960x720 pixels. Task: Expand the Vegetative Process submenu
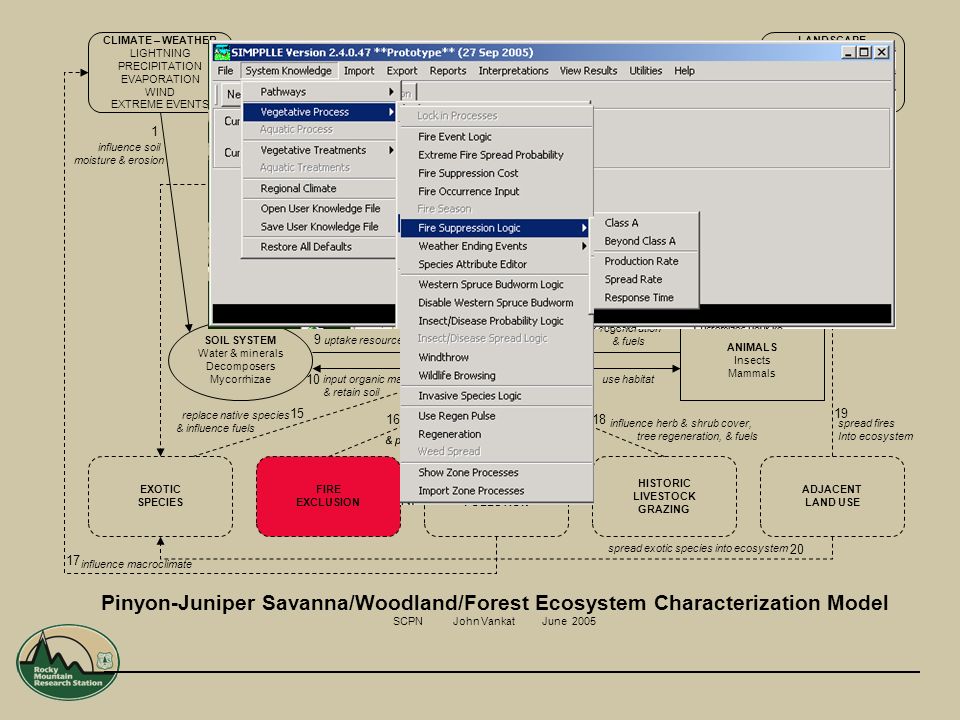(319, 112)
